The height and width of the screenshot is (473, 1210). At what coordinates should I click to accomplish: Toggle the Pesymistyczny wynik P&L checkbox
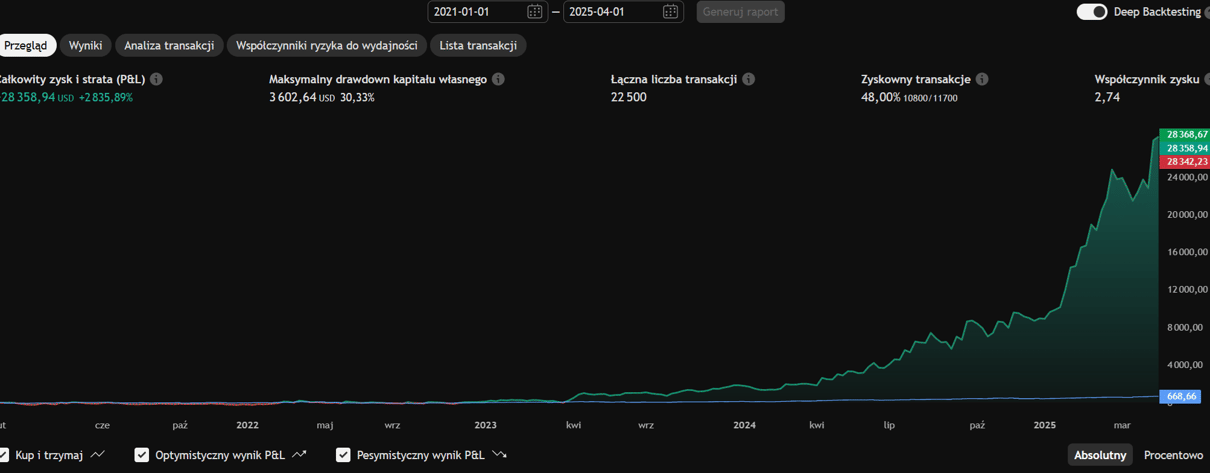click(343, 455)
